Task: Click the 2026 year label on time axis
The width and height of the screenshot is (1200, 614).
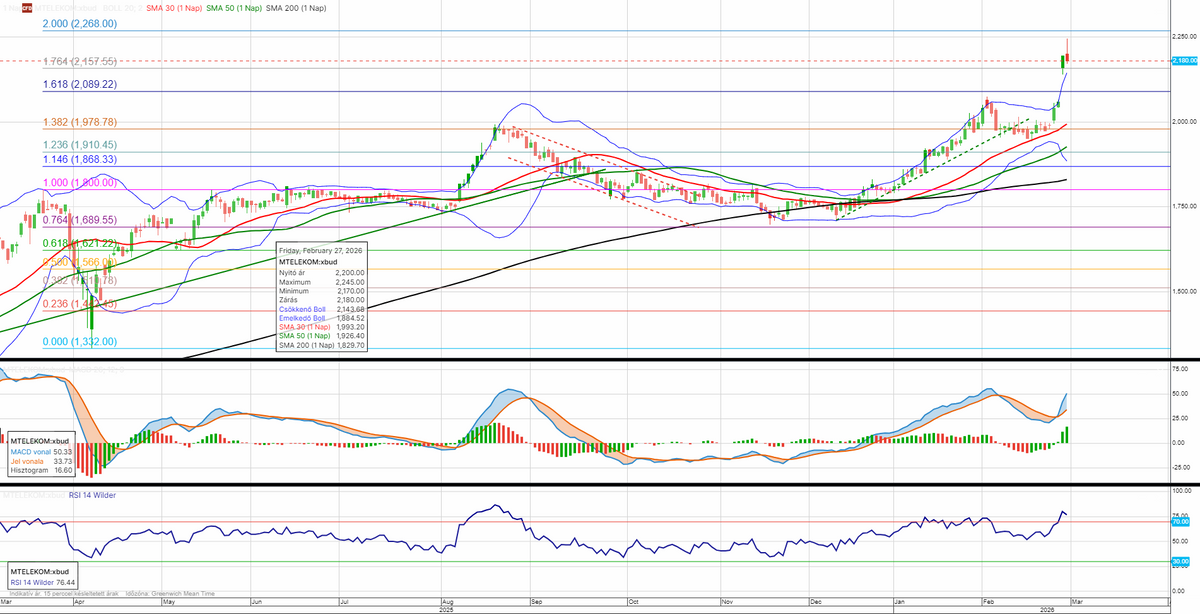Action: point(1044,608)
